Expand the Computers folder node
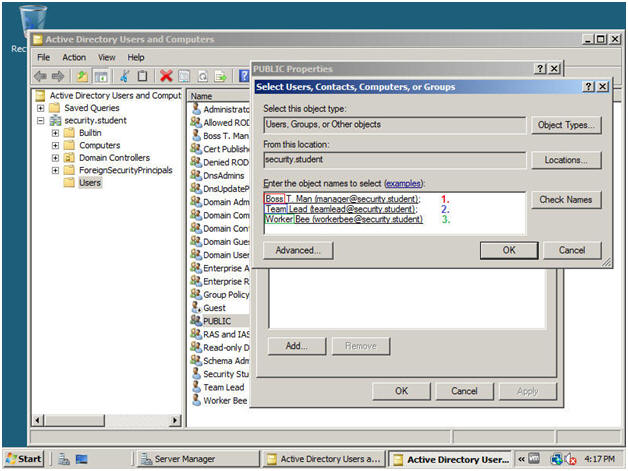Viewport: 628px width, 471px height. tap(55, 145)
